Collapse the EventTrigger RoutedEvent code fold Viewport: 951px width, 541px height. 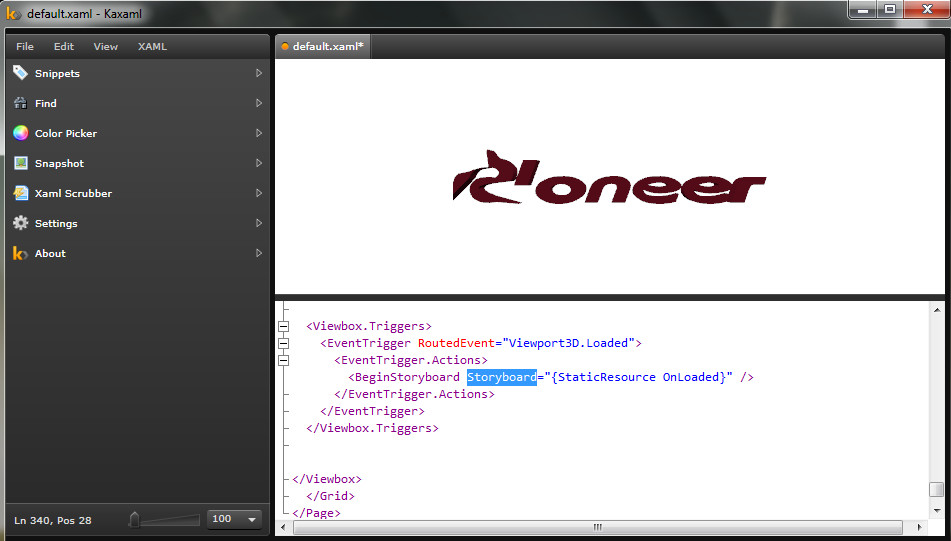click(283, 343)
